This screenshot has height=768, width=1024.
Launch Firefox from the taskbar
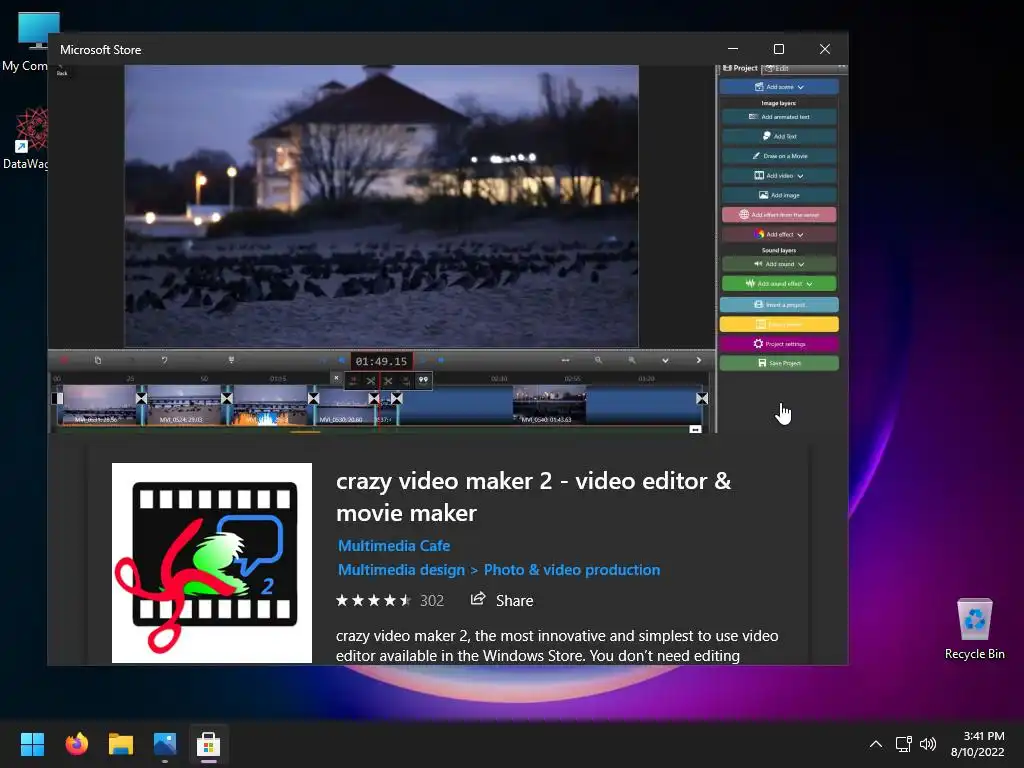[76, 744]
